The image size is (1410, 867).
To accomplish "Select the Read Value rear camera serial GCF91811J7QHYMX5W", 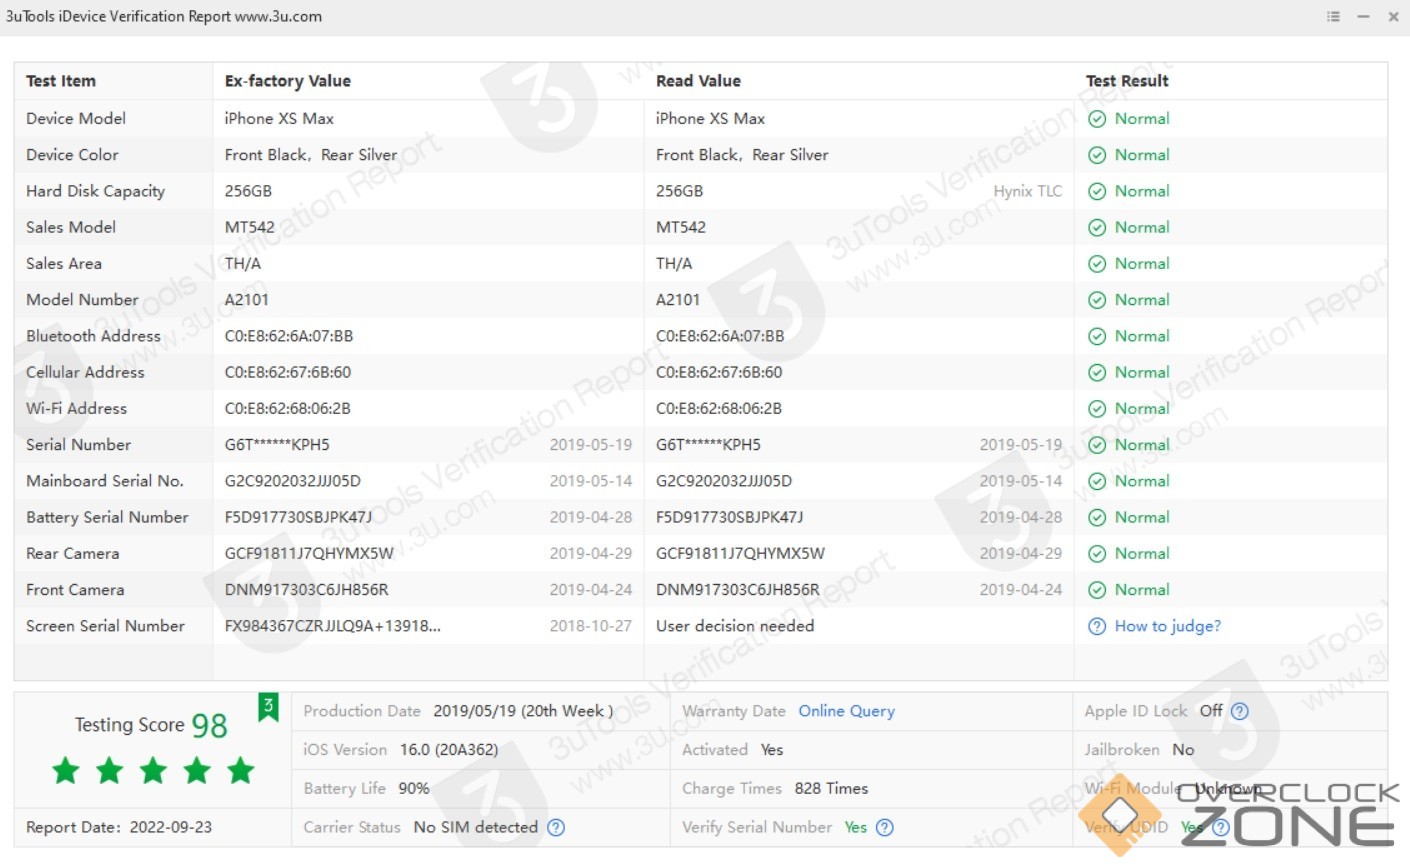I will click(740, 554).
